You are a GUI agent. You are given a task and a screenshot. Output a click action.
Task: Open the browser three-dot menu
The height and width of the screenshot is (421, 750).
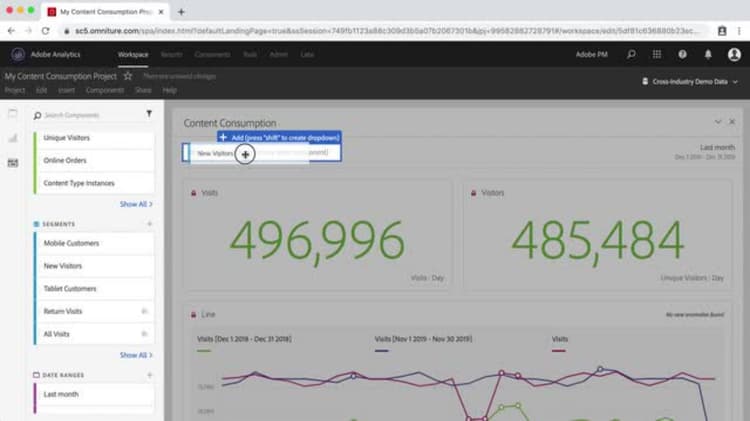[x=739, y=31]
